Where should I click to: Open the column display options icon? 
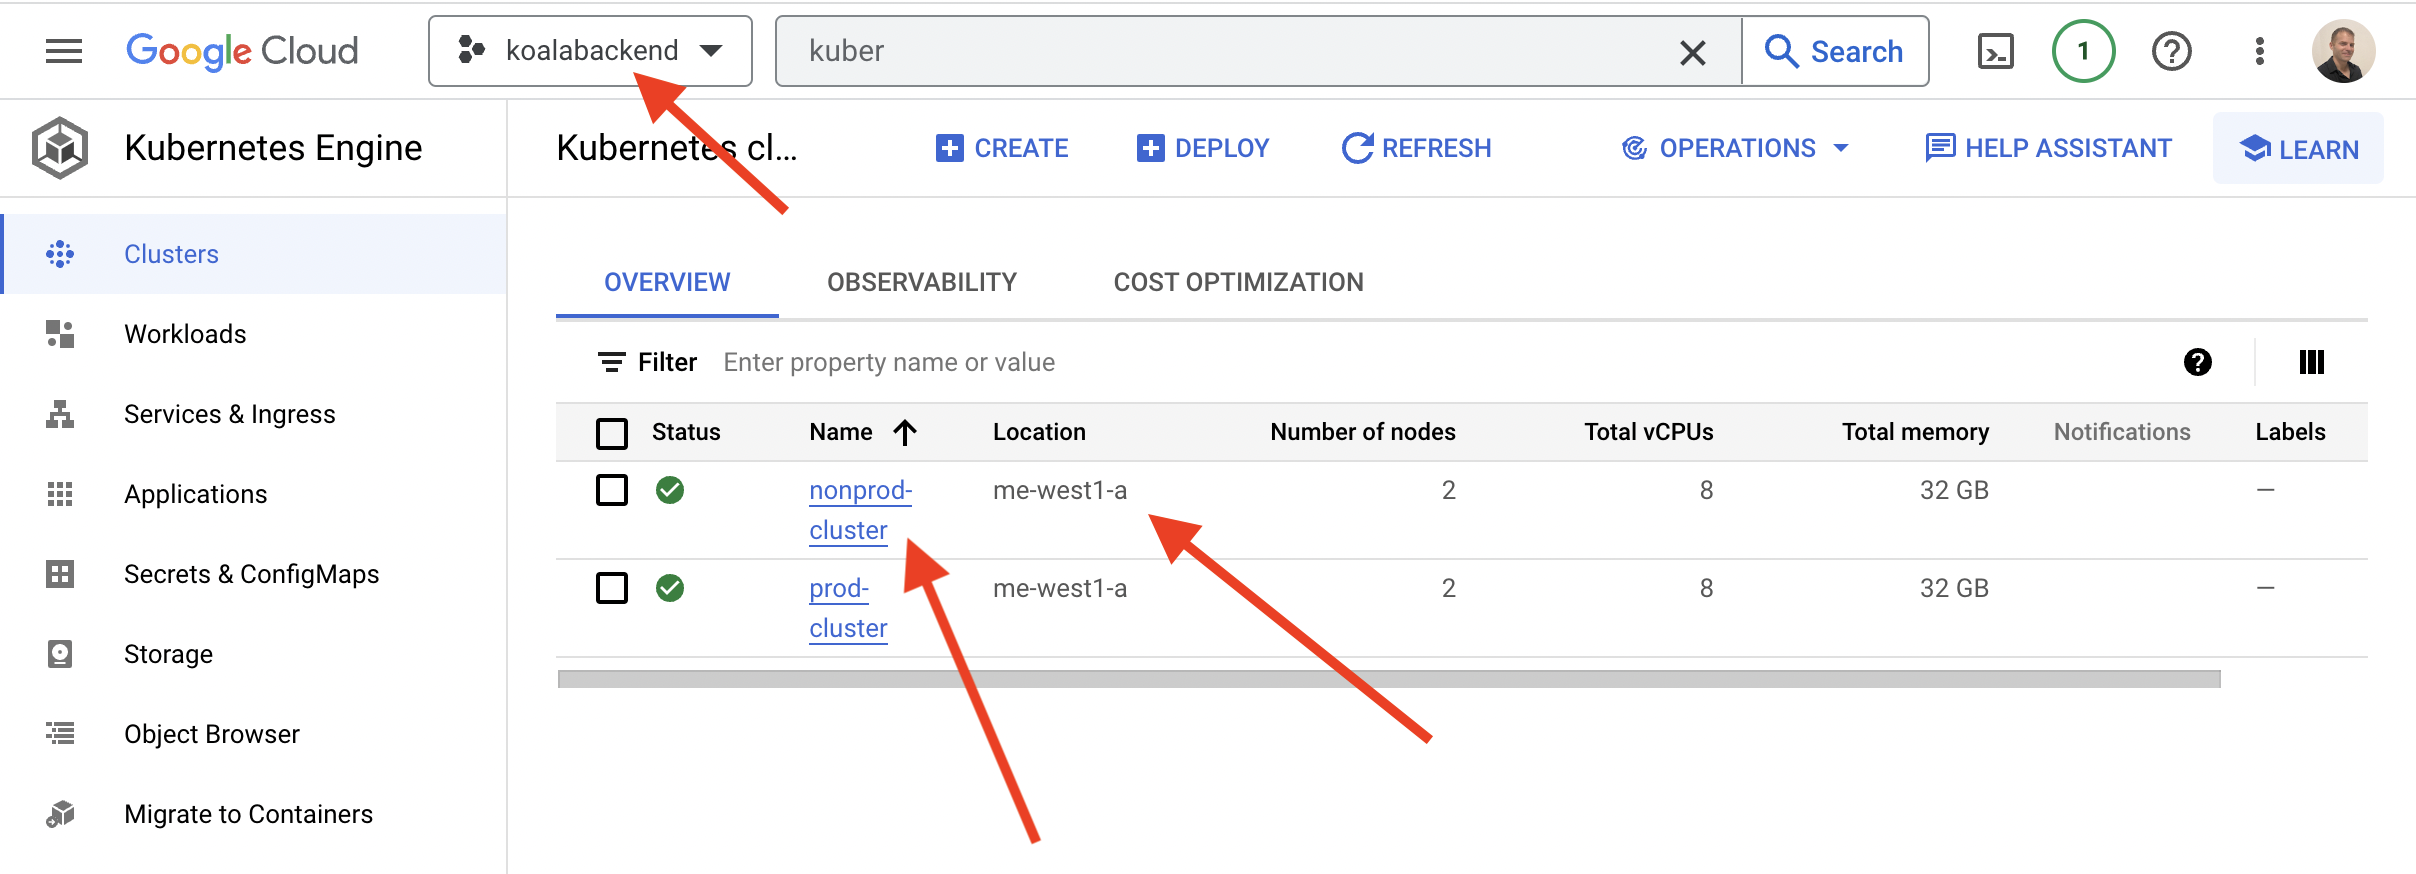pyautogui.click(x=2312, y=362)
